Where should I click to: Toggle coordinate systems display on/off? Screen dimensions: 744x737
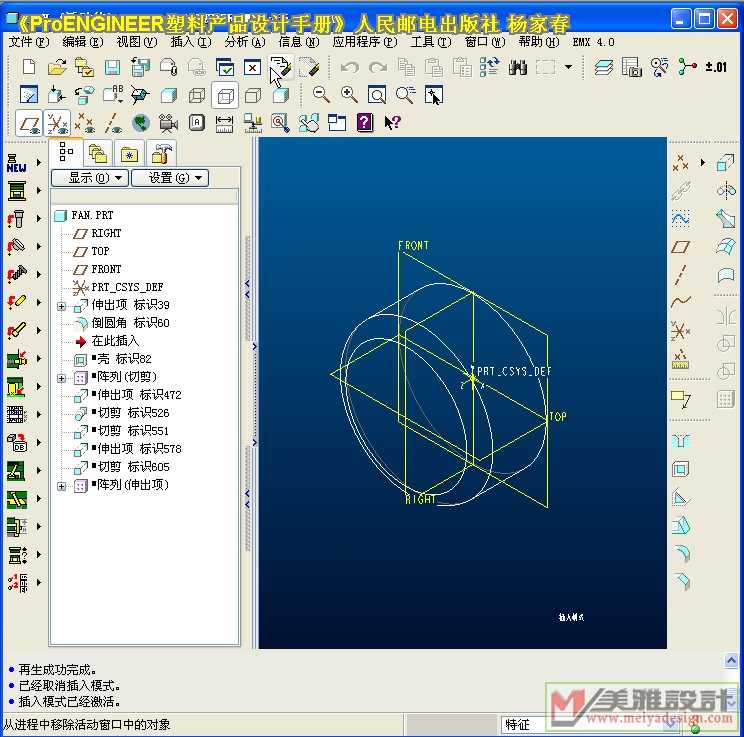(x=57, y=123)
